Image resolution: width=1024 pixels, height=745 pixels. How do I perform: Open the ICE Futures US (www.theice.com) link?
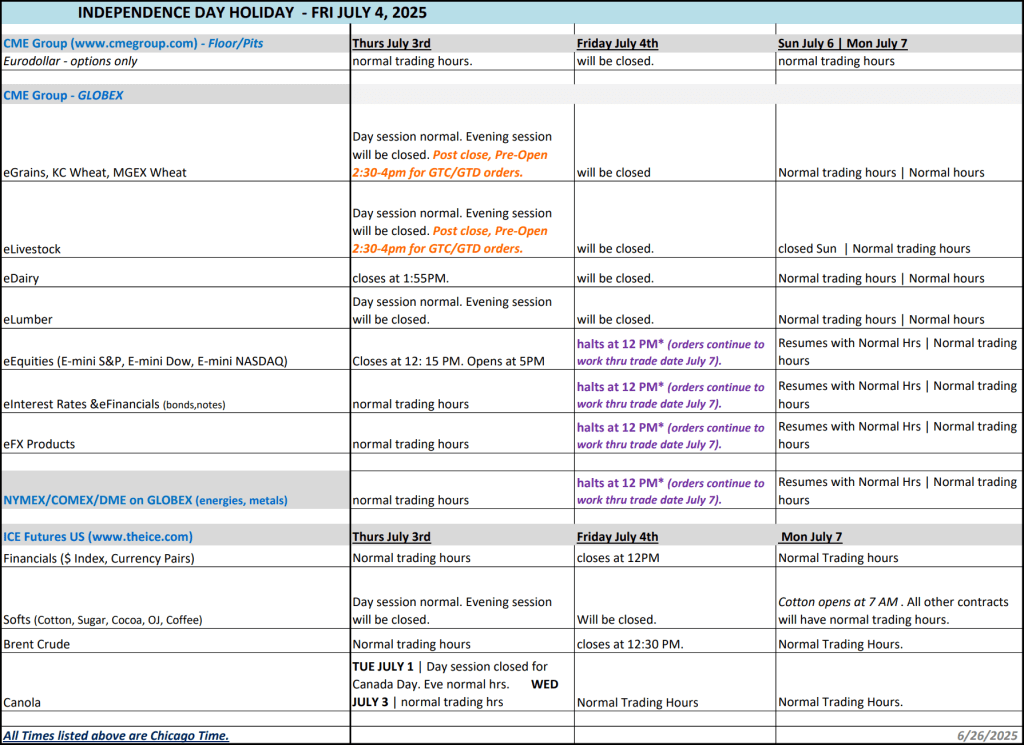click(98, 537)
